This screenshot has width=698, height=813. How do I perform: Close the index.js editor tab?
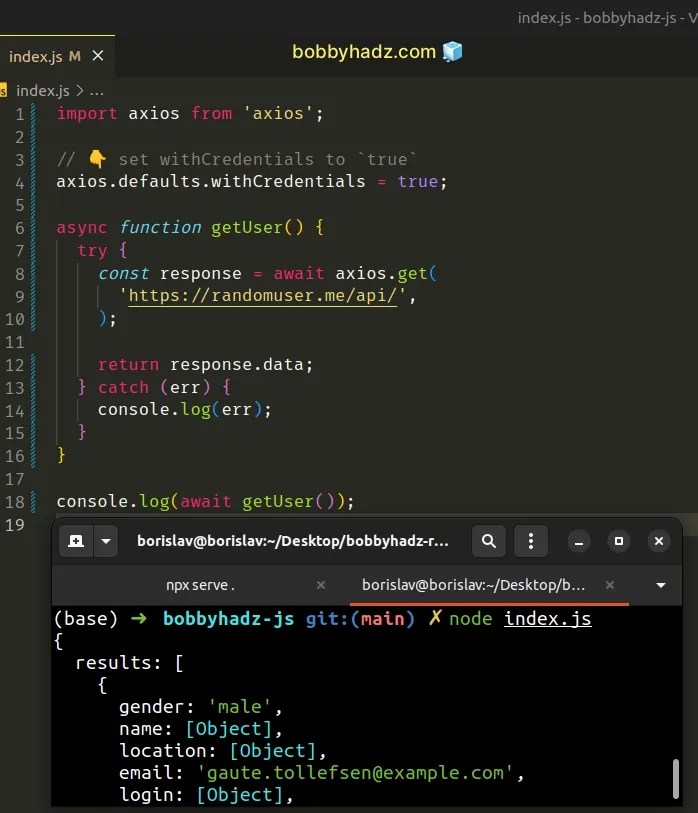click(97, 55)
